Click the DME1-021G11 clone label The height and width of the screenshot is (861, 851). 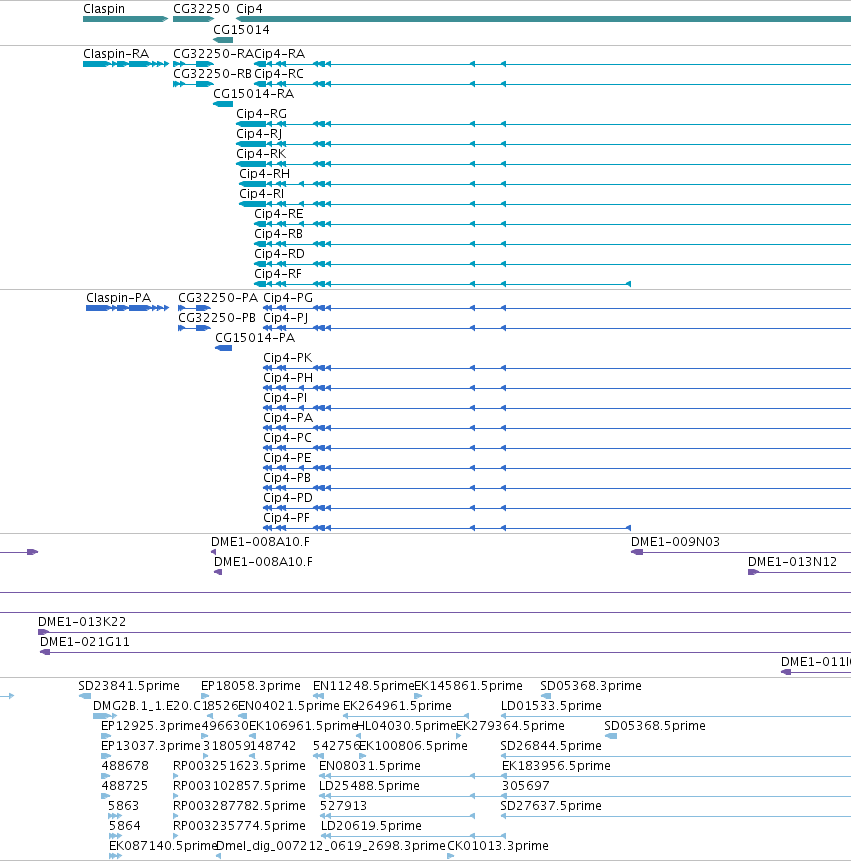pos(85,642)
